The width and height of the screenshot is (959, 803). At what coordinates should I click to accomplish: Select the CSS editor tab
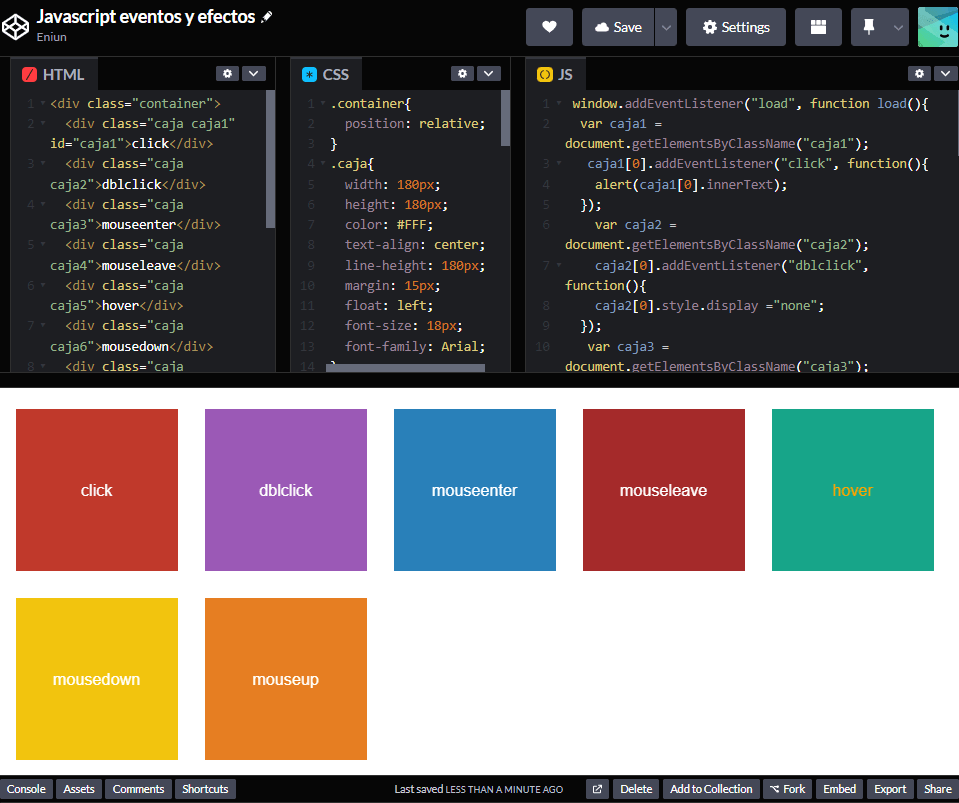pos(326,75)
